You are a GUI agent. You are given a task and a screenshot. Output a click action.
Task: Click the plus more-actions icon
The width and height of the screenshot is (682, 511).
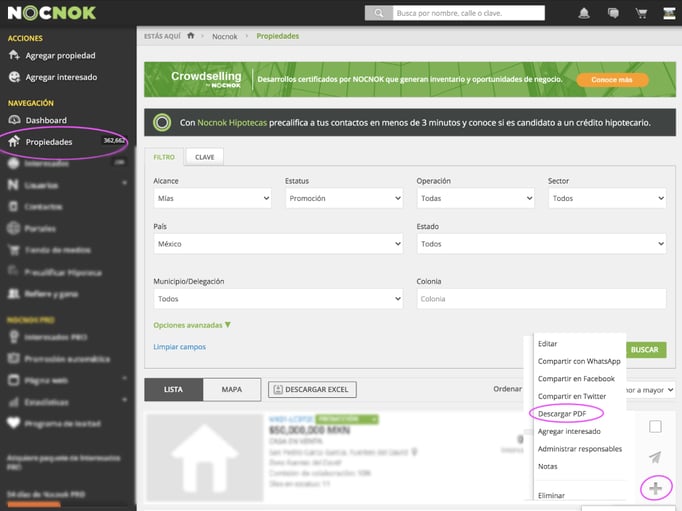pos(655,488)
